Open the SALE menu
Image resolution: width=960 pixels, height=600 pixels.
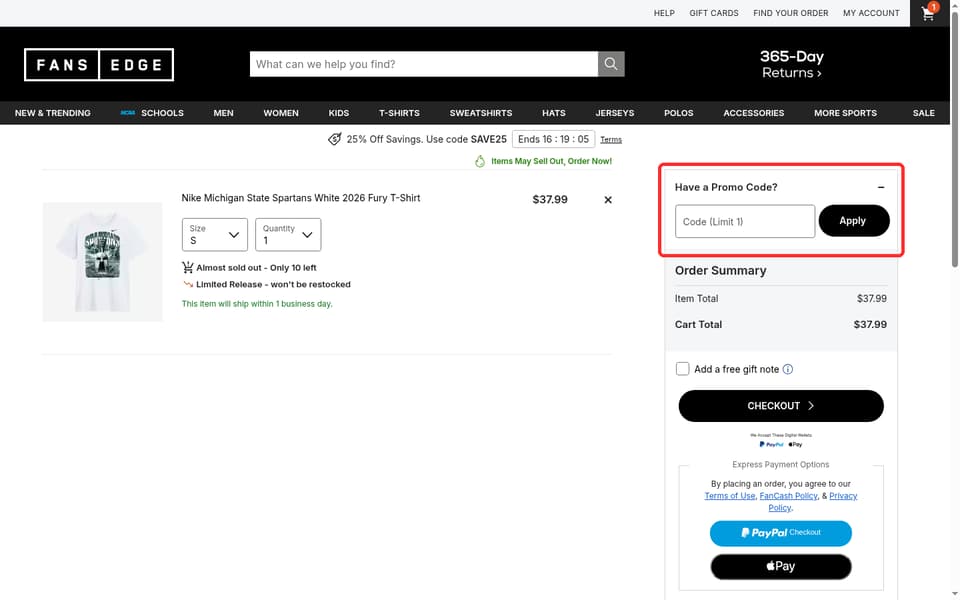[x=923, y=113]
